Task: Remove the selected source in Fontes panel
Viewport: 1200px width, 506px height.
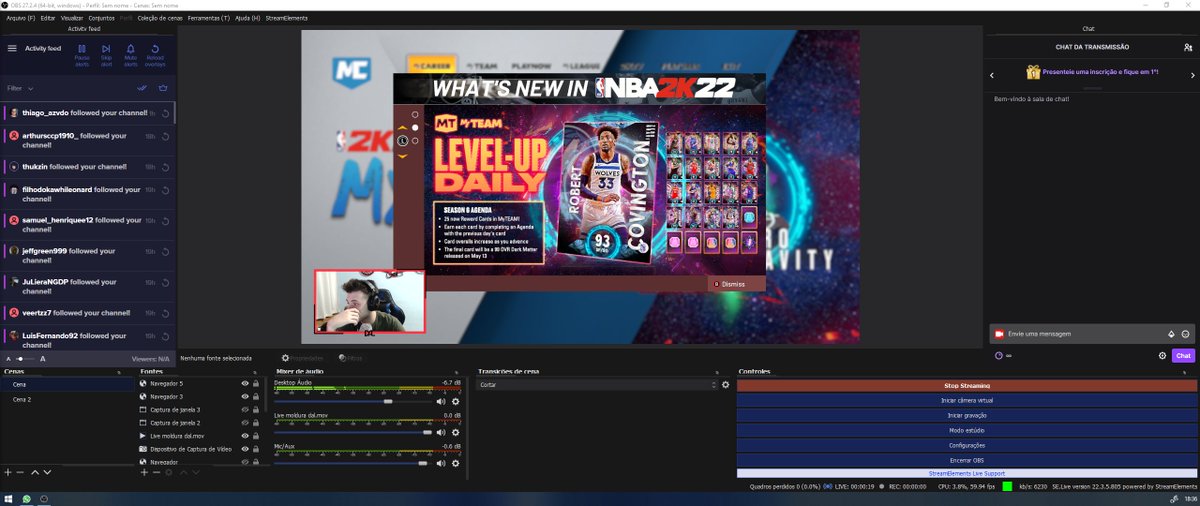Action: pyautogui.click(x=155, y=471)
